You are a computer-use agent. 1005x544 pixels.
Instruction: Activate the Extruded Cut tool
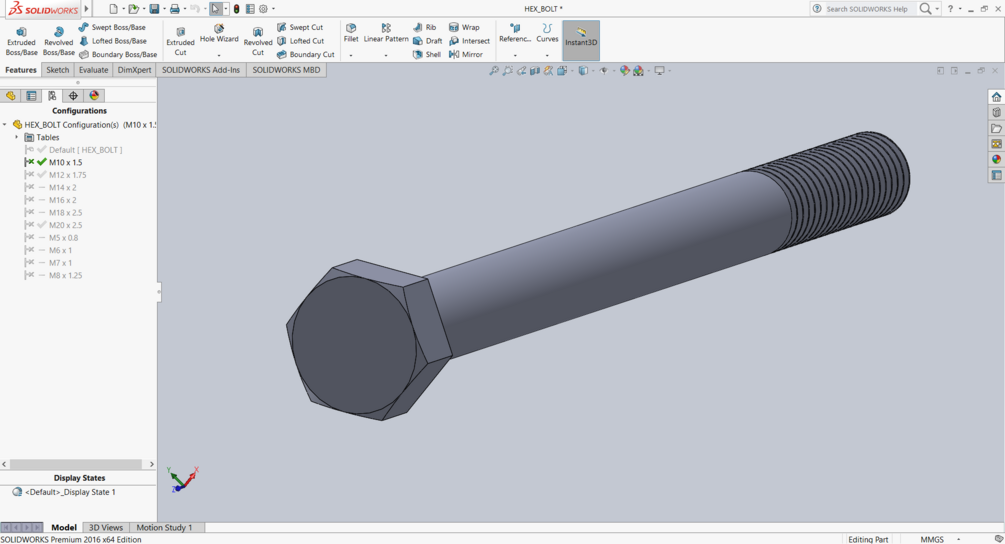(180, 41)
